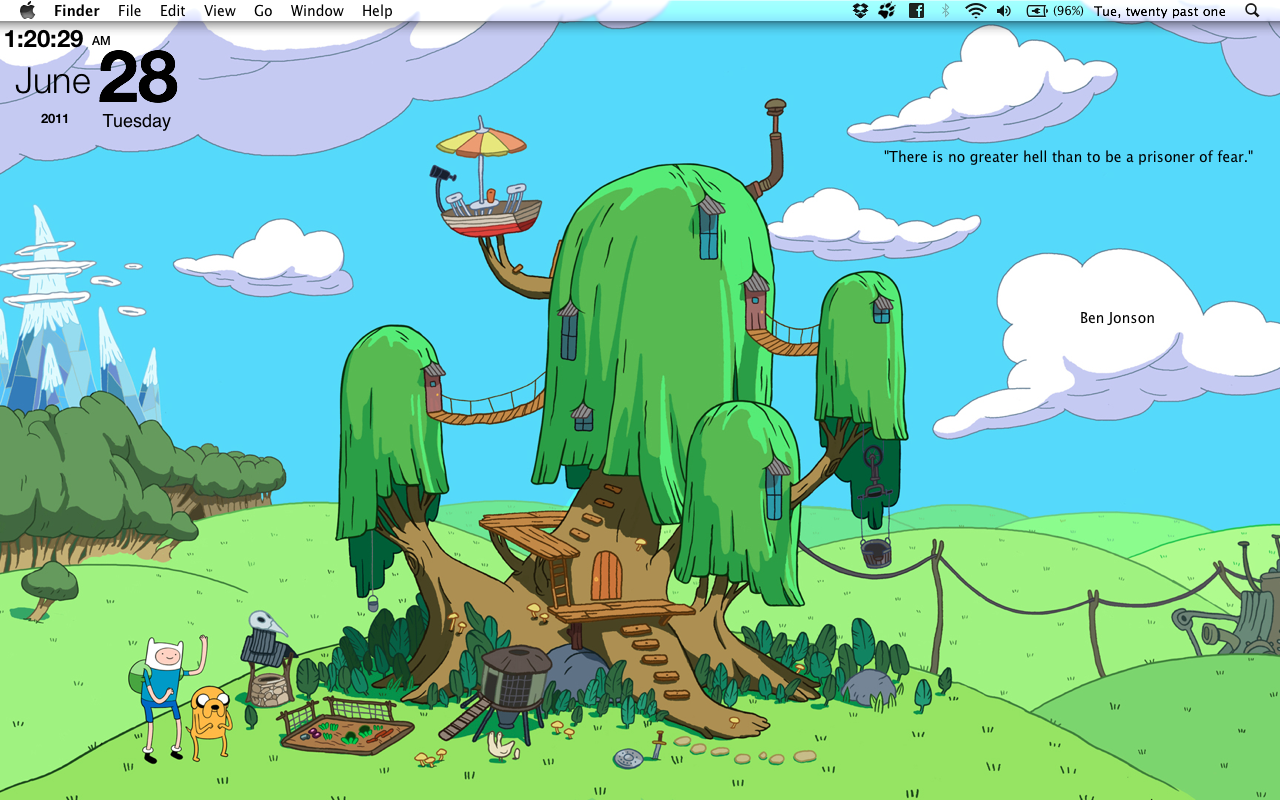The height and width of the screenshot is (800, 1280).
Task: Open the Help menu
Action: pyautogui.click(x=377, y=11)
